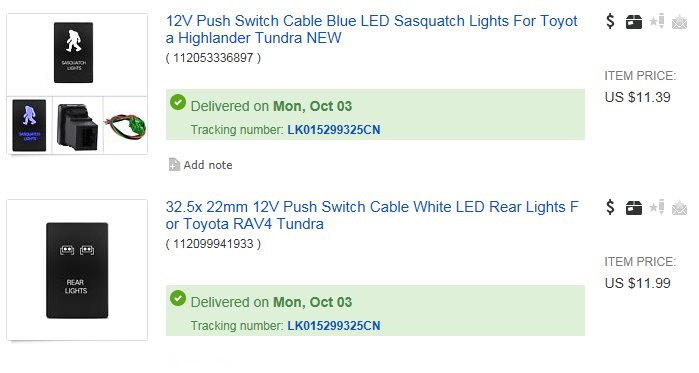Viewport: 699px width, 373px height.
Task: Click the shipped box icon for Rear Lights item
Action: 633,208
